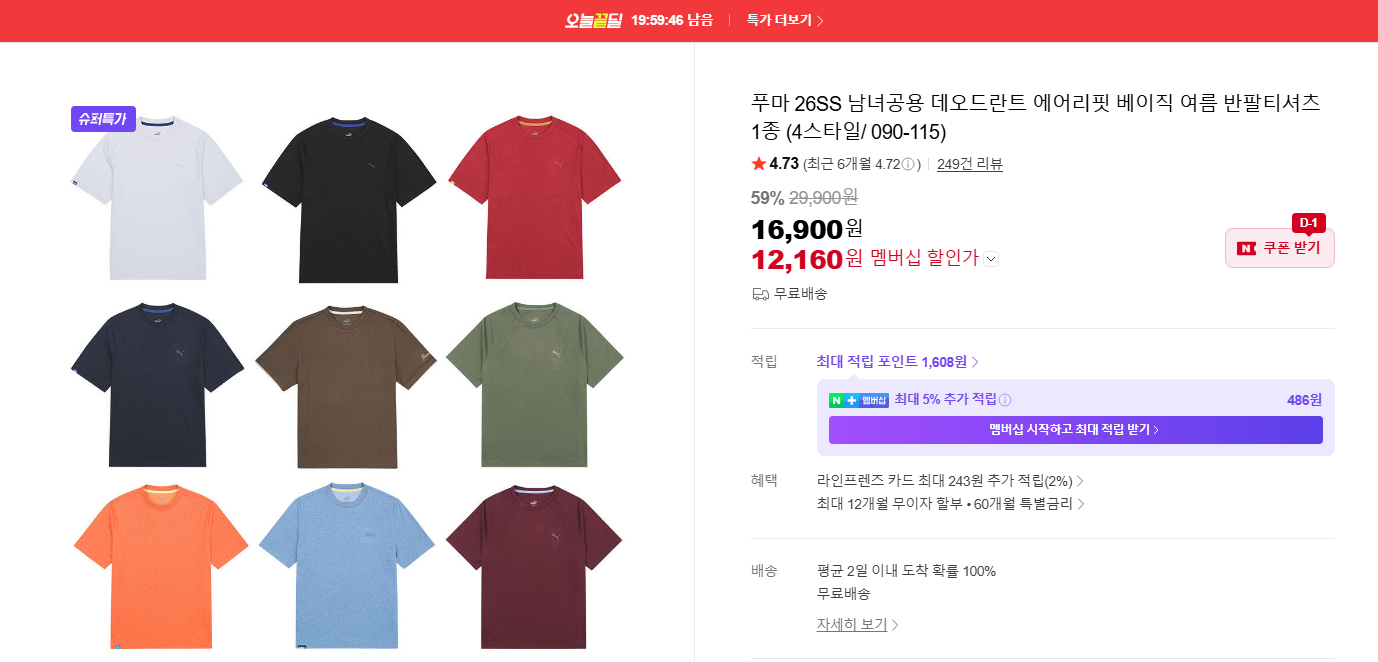Expand 최대 적립 포인트 1,608원 details
This screenshot has height=662, width=1378.
(x=897, y=362)
